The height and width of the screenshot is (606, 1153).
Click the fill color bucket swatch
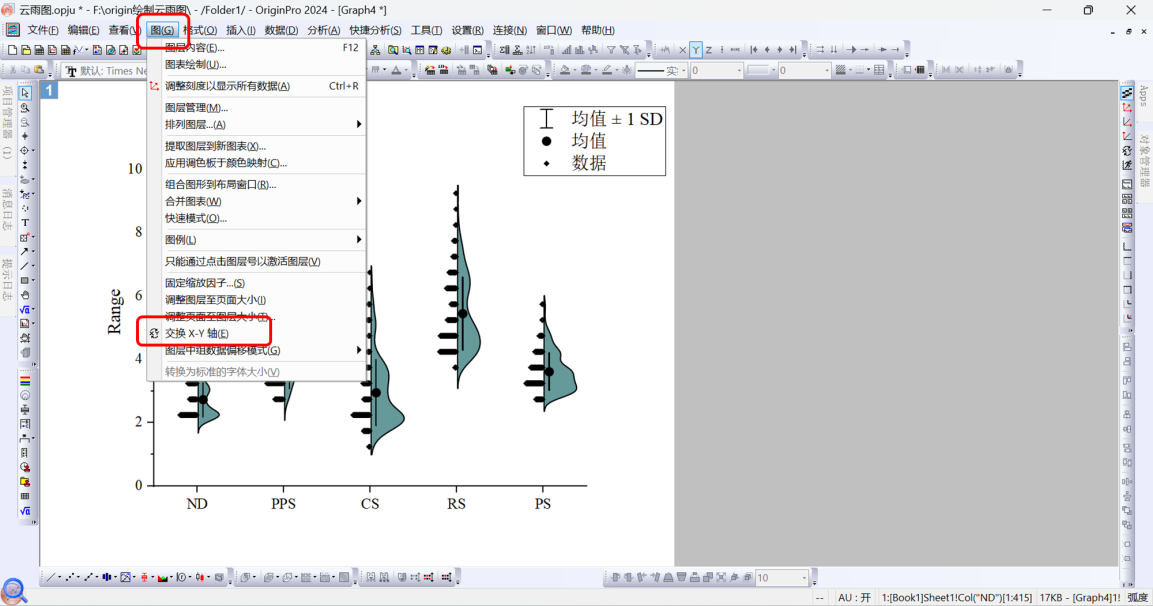tap(565, 70)
